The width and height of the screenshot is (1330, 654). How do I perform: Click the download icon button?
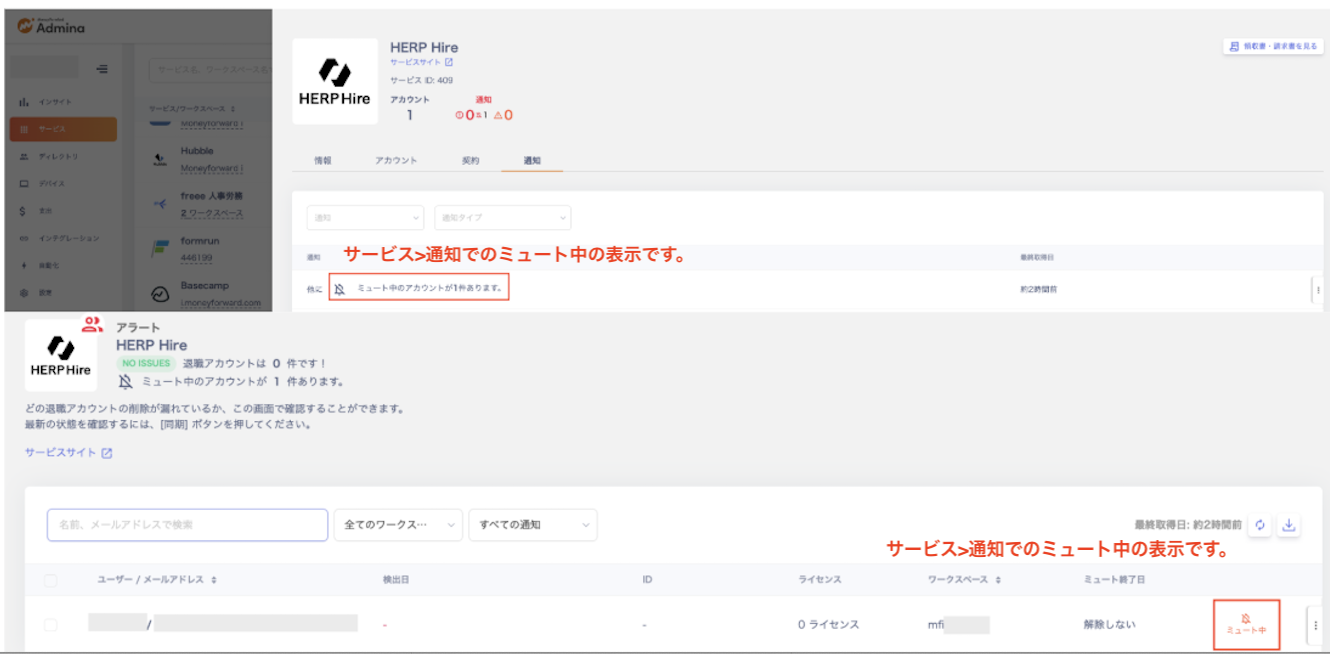1289,525
